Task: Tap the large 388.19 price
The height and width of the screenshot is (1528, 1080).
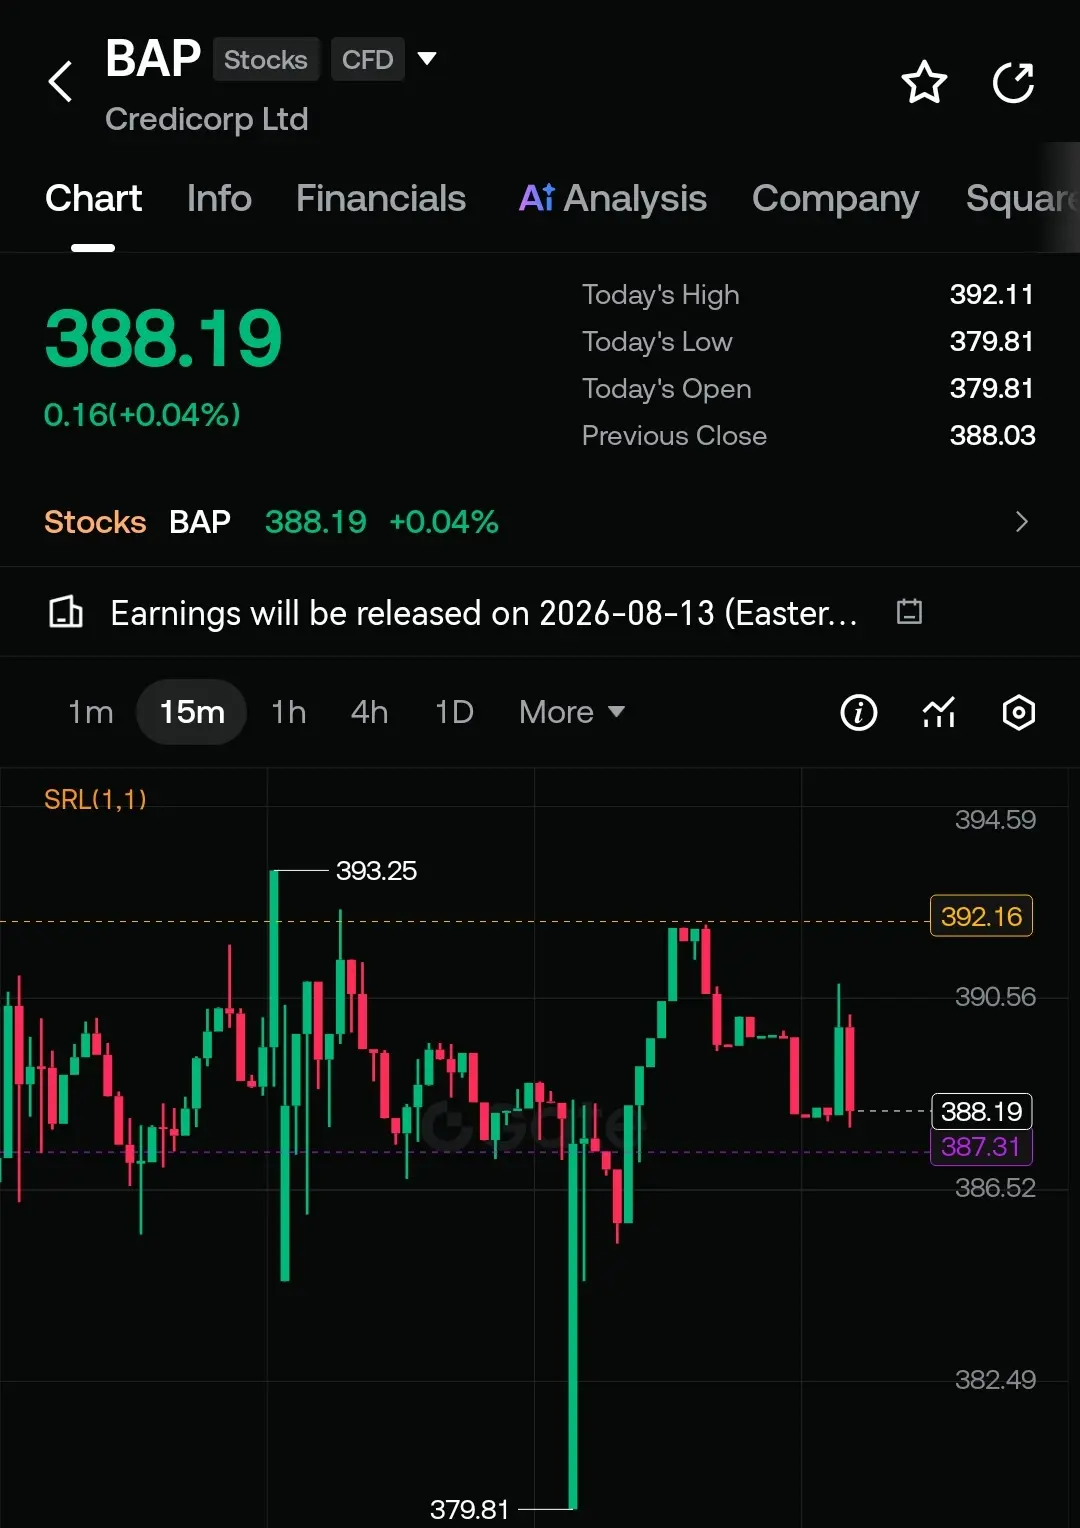Action: click(163, 339)
